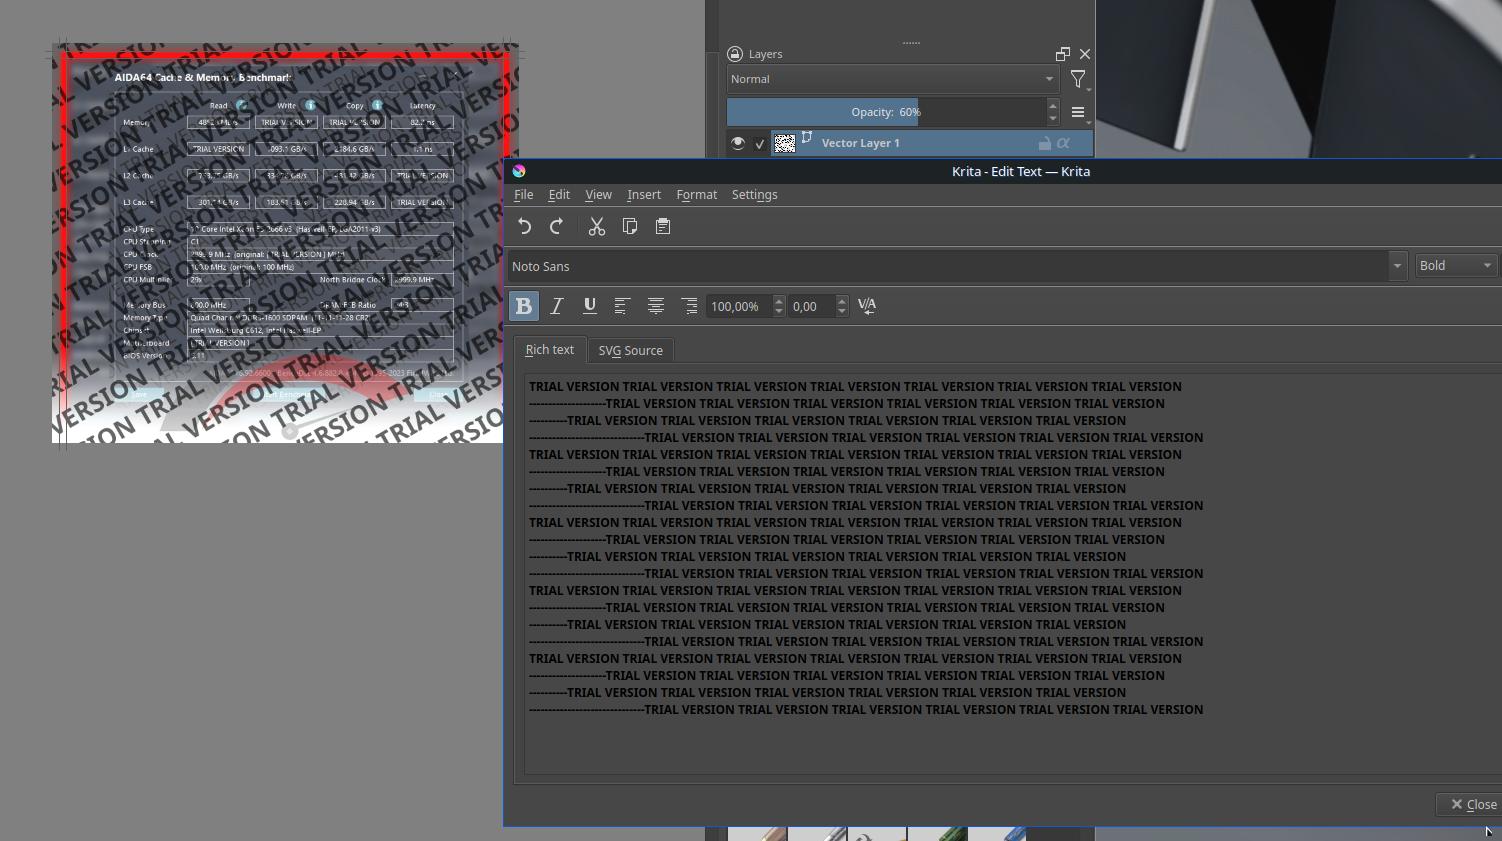Float the Layers docker

1063,54
